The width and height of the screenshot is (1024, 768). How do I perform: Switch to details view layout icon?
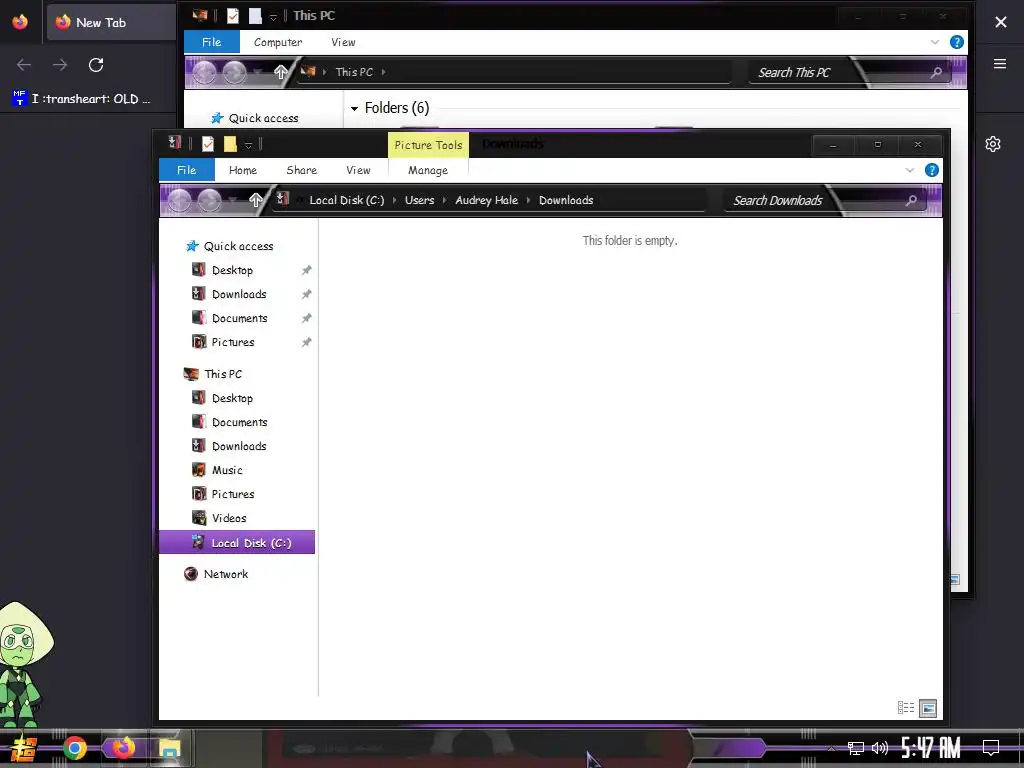[x=906, y=708]
